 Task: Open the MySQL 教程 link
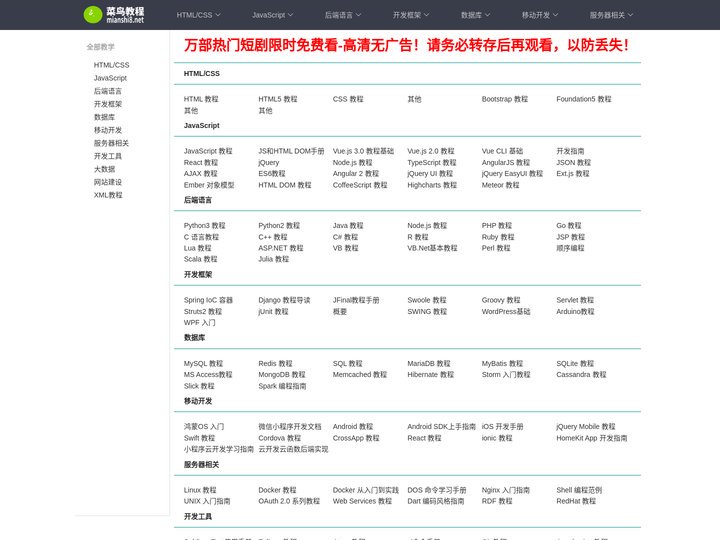[x=203, y=364]
